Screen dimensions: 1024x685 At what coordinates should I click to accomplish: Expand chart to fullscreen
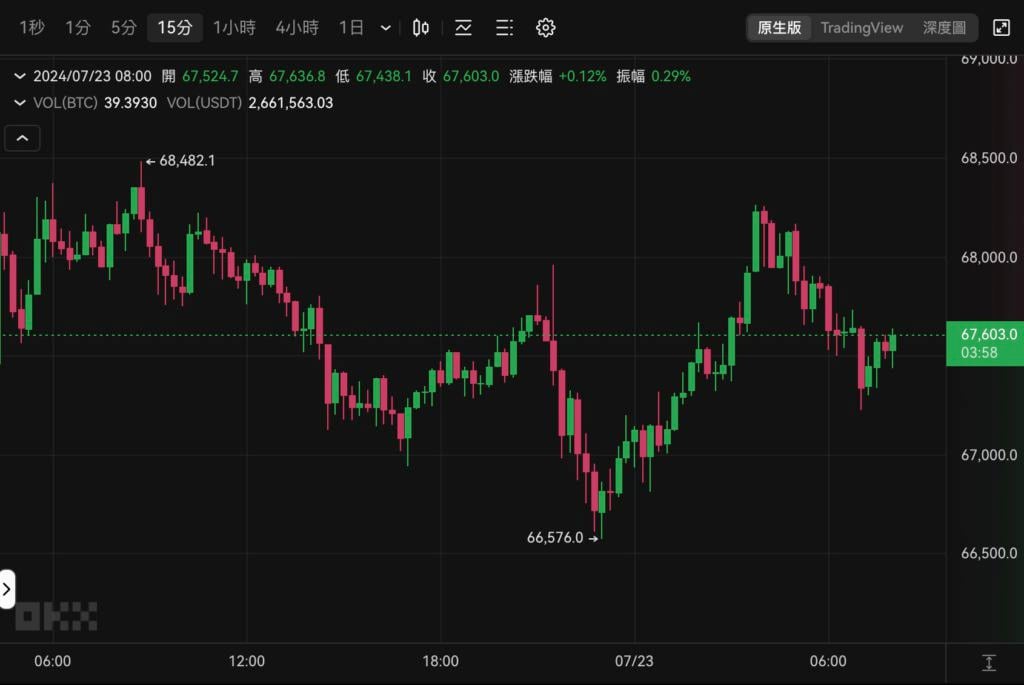point(1001,27)
